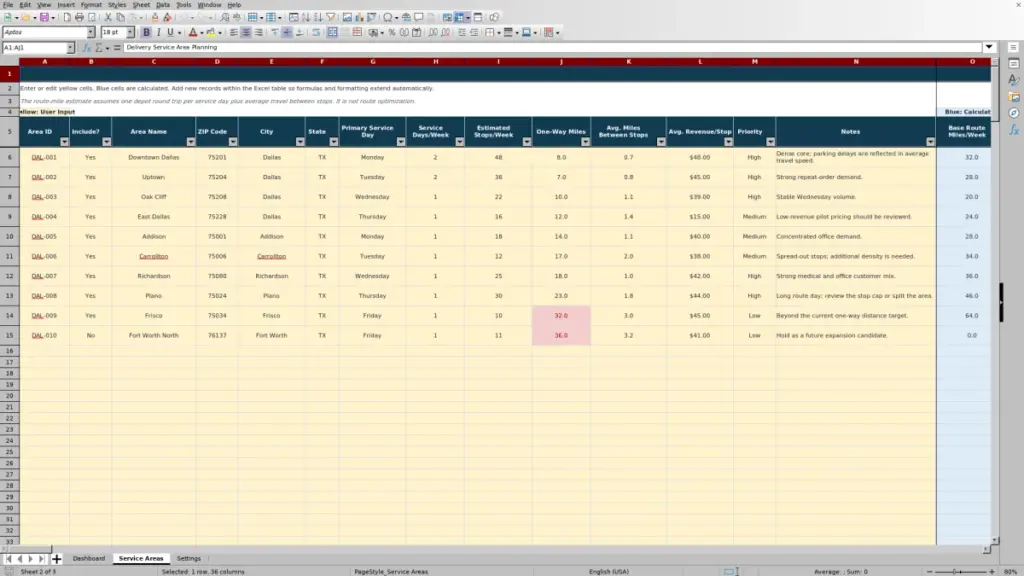Click the Formula equals sign icon

(117, 48)
